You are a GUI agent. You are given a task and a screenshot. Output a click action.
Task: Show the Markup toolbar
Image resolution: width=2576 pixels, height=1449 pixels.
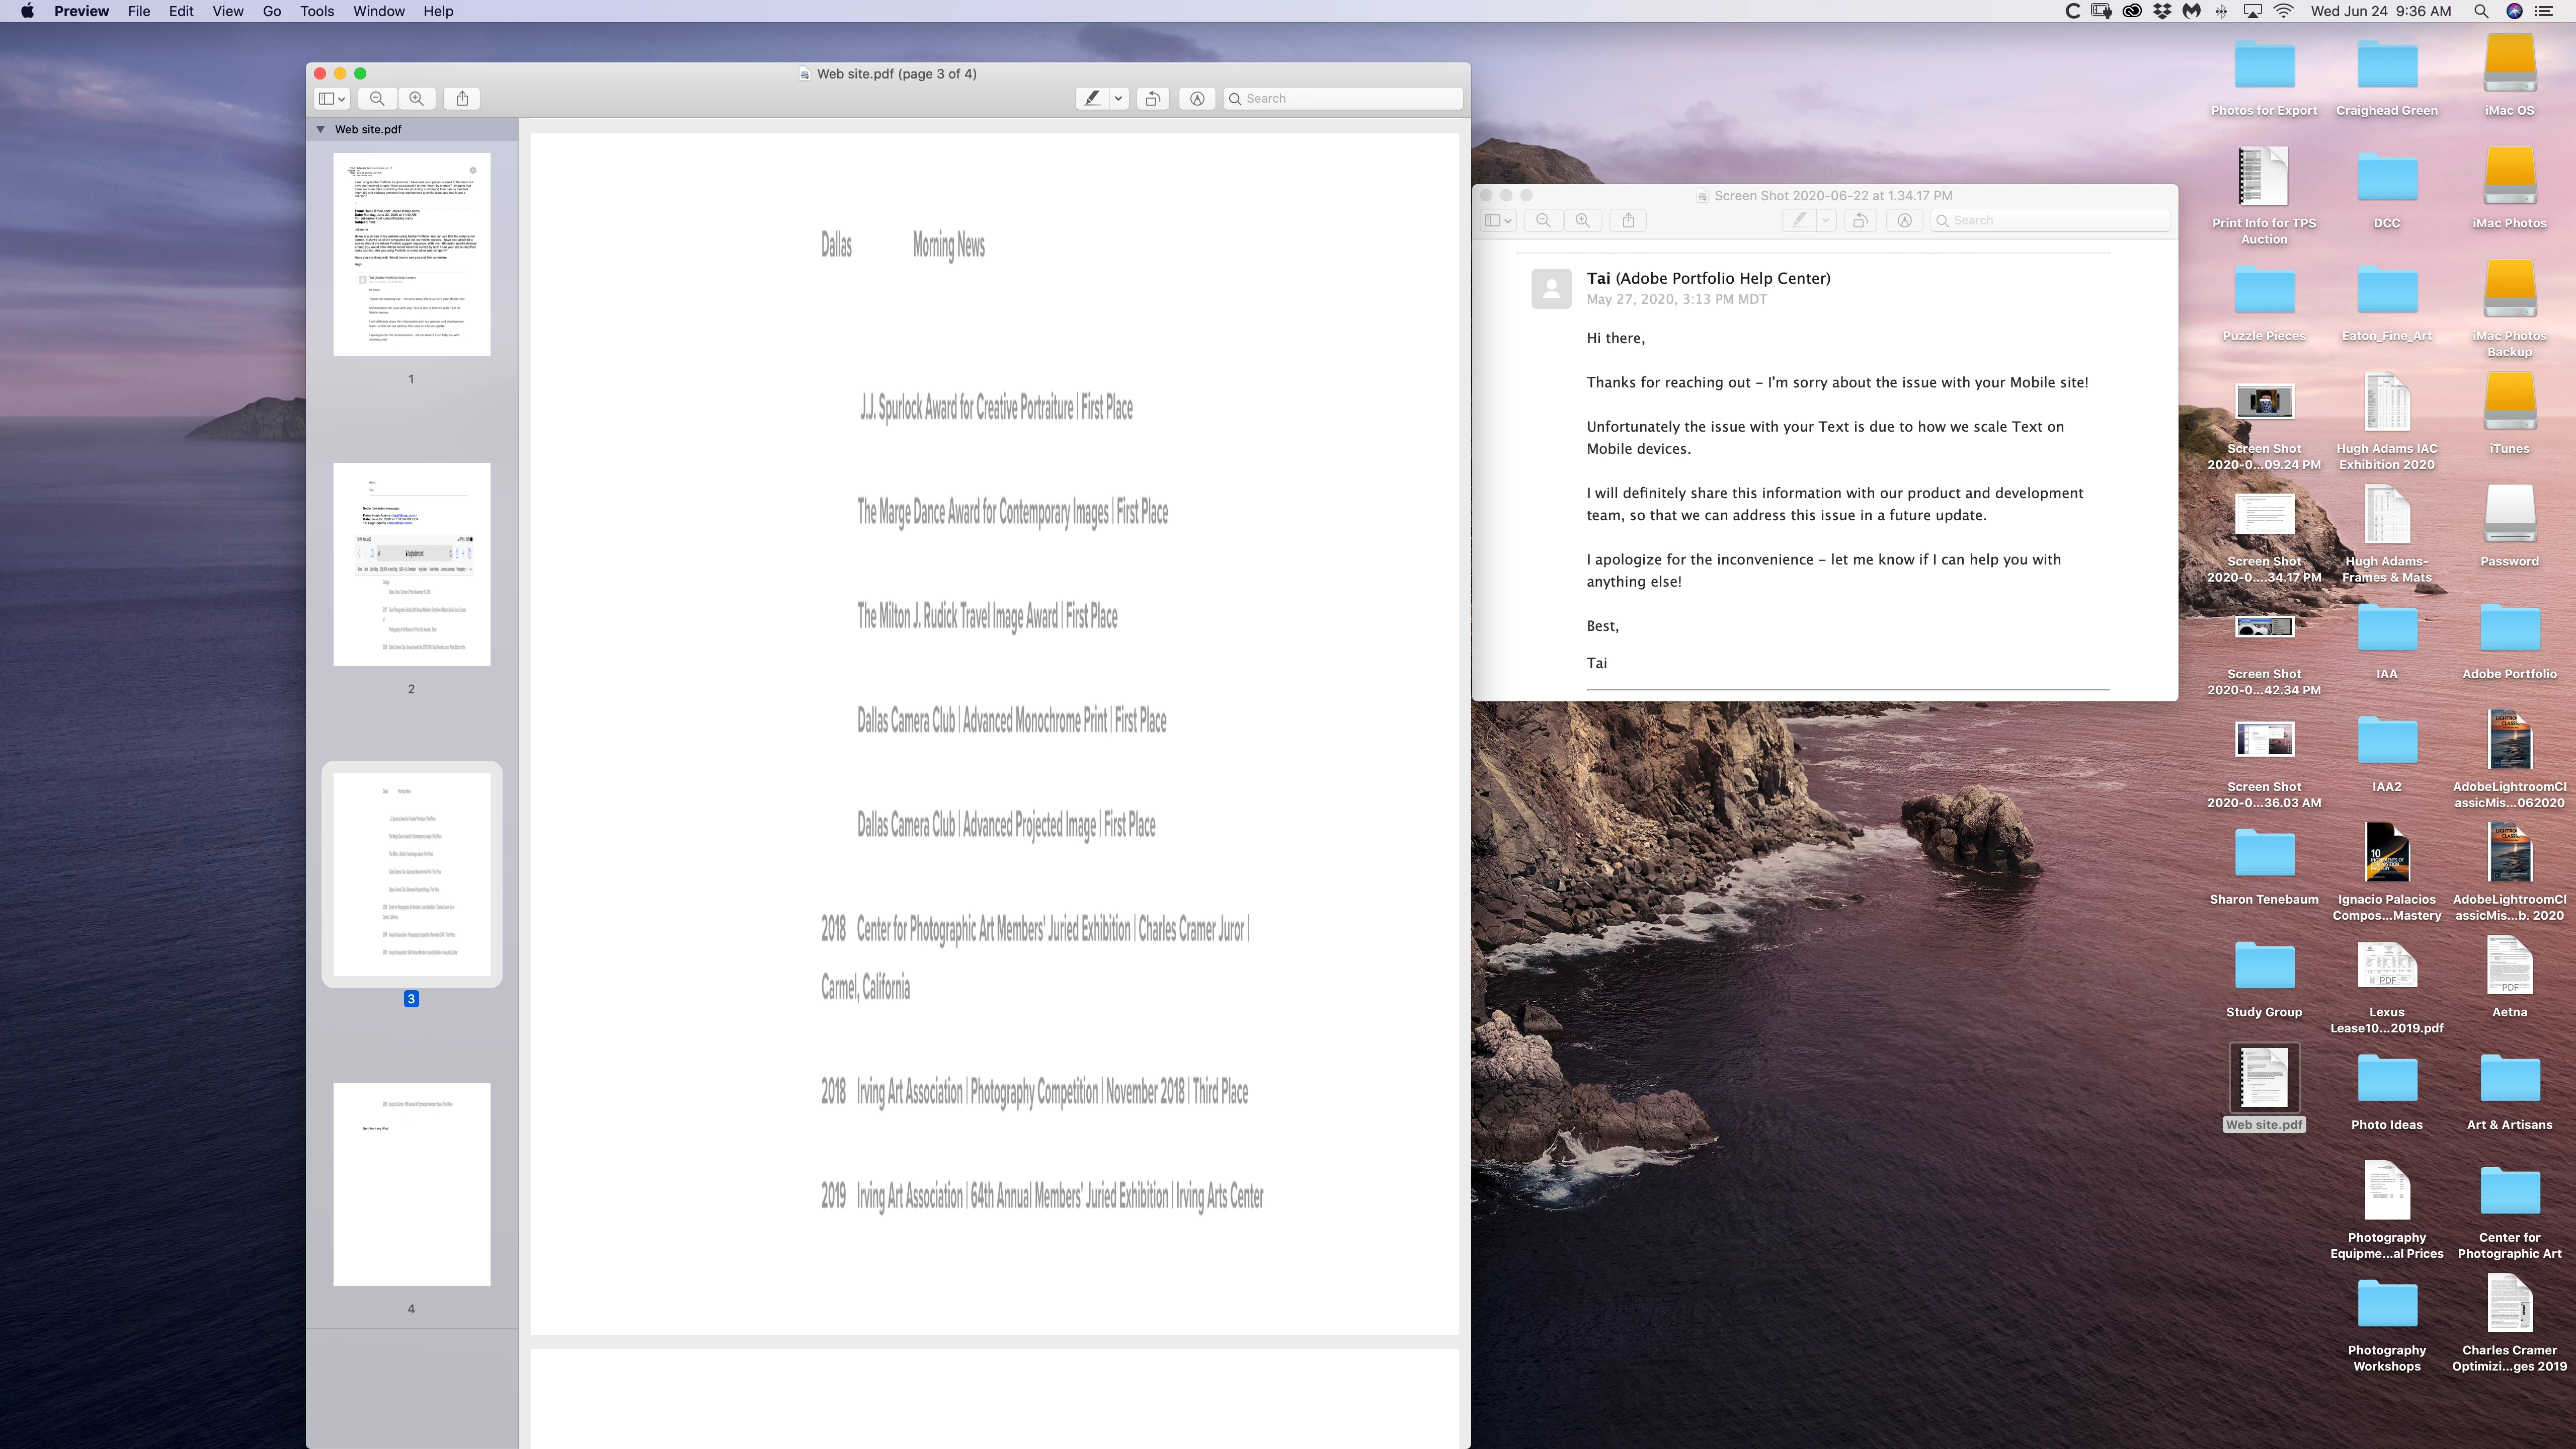coord(1197,98)
